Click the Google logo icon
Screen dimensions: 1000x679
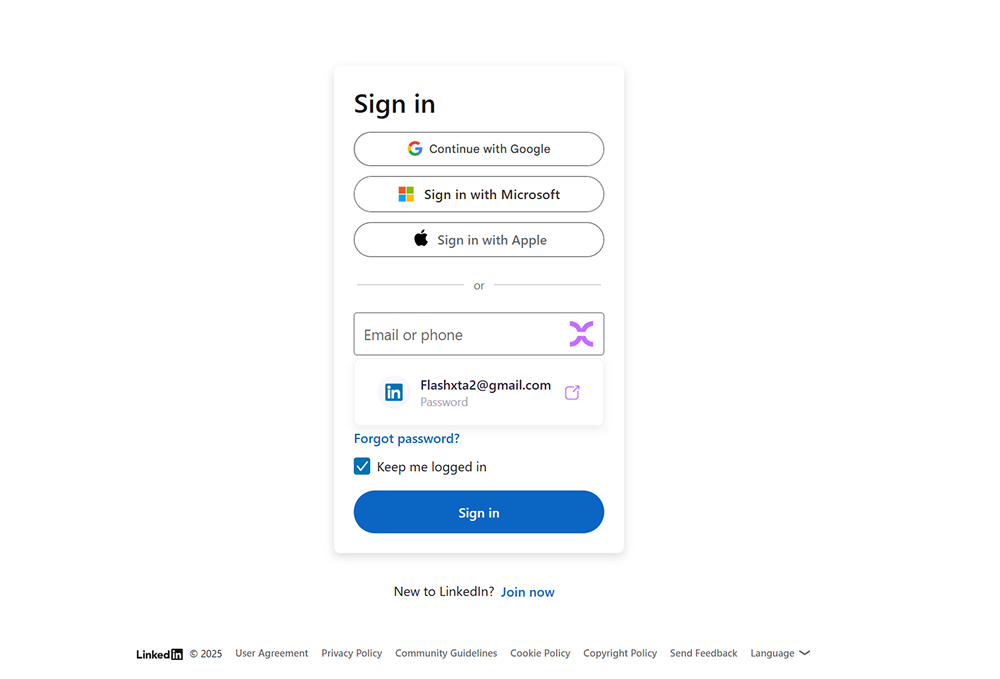[x=415, y=149]
